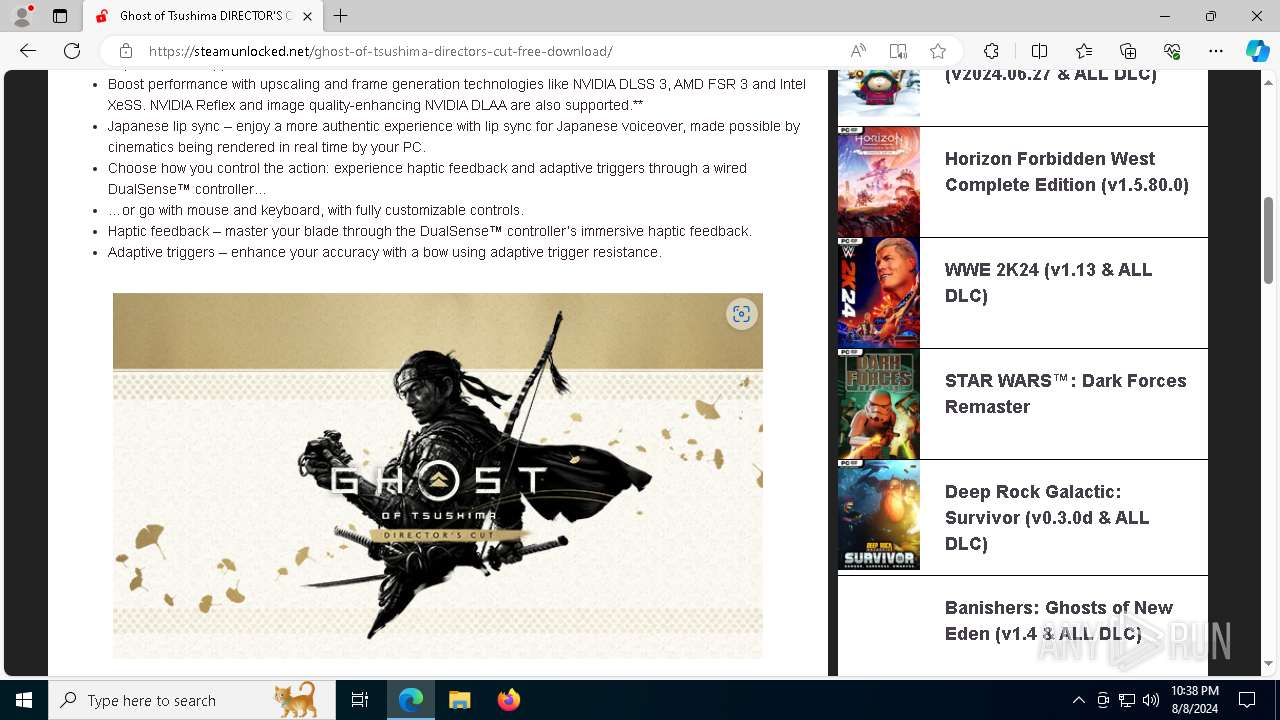The height and width of the screenshot is (720, 1280).
Task: Switch to Microsoft Edge on the taskbar
Action: click(x=411, y=700)
